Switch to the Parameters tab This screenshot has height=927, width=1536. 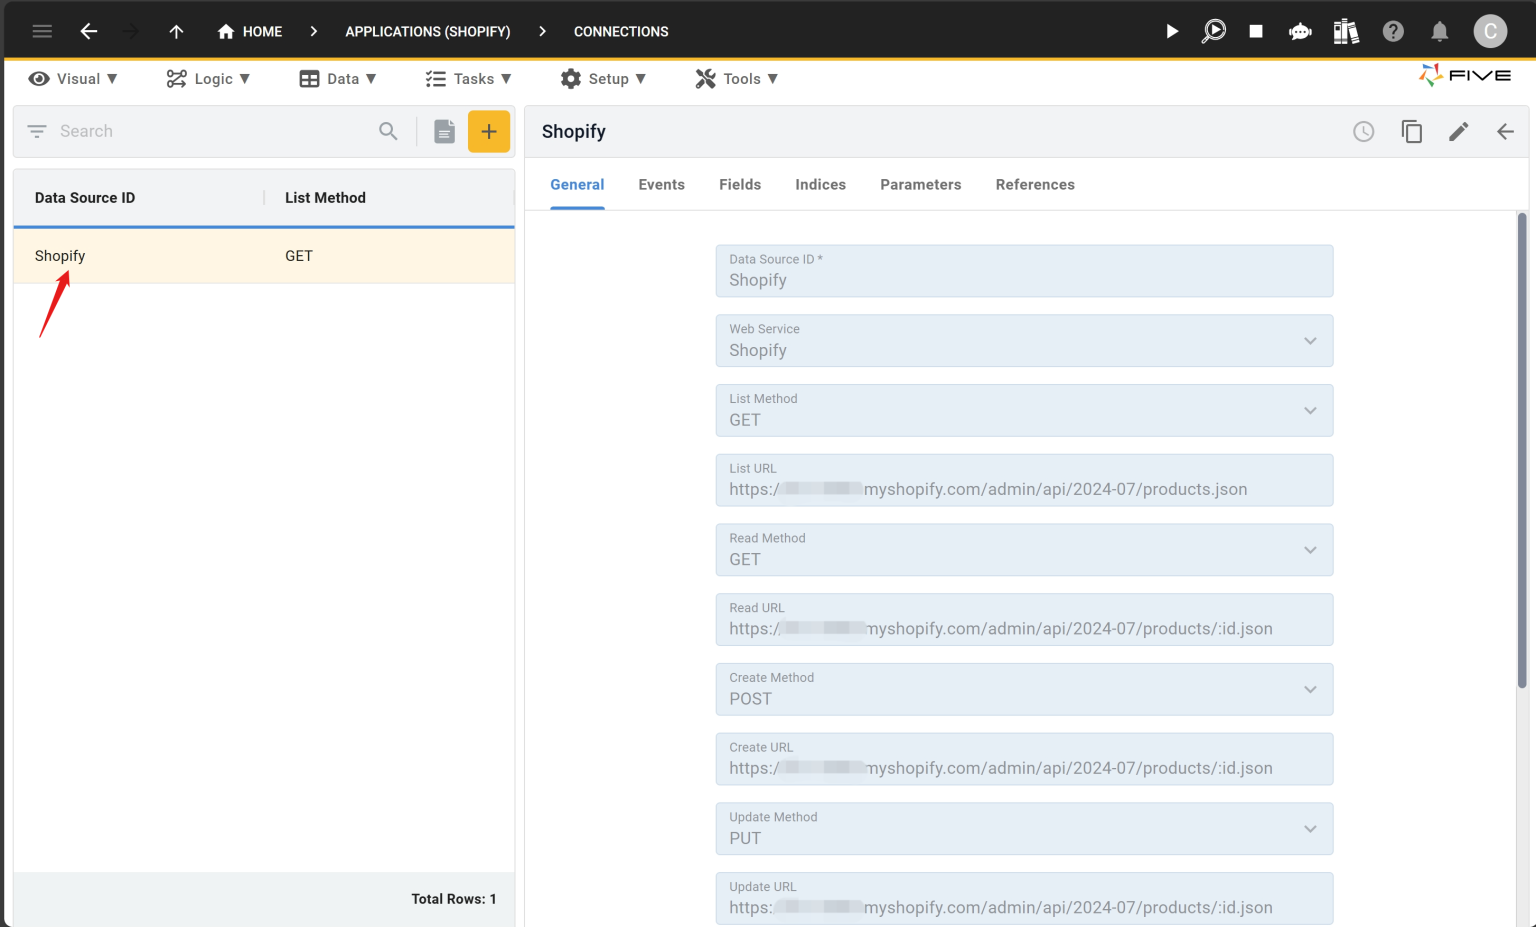pyautogui.click(x=920, y=184)
